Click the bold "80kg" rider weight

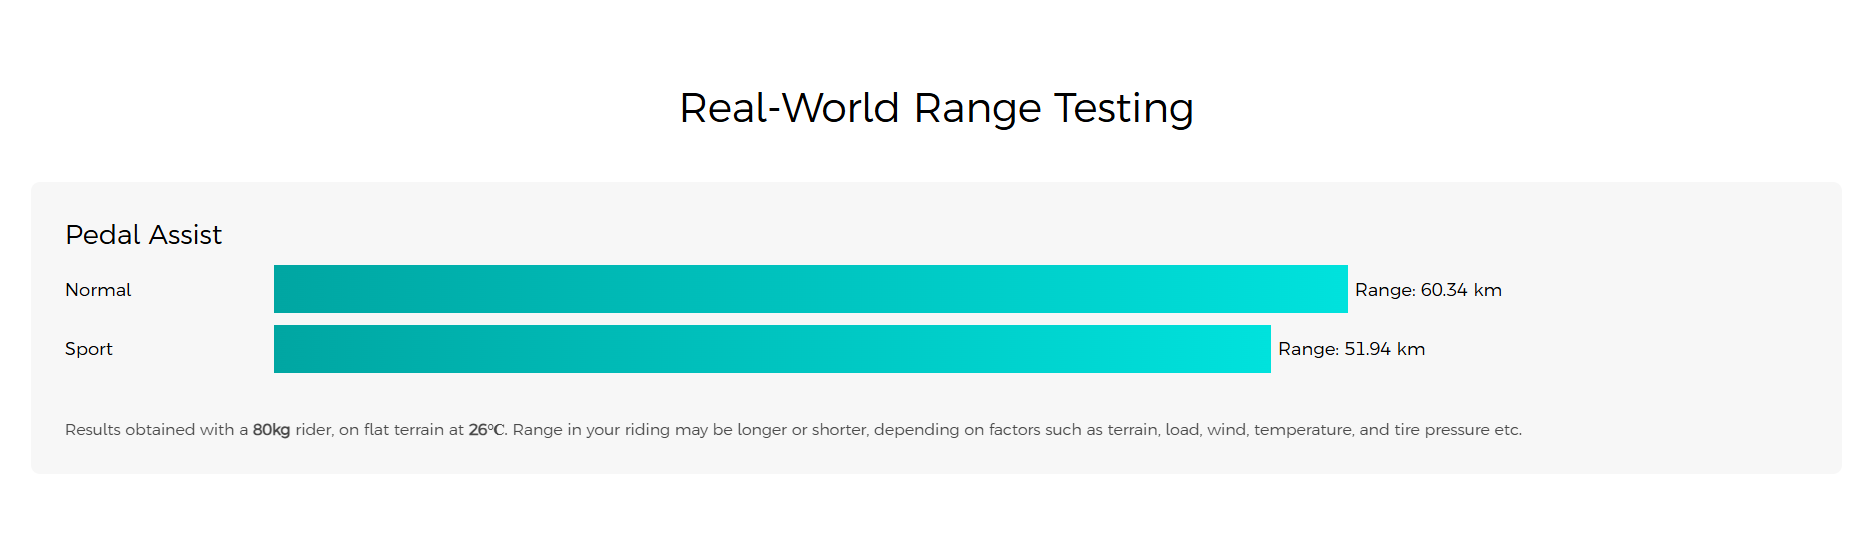271,430
